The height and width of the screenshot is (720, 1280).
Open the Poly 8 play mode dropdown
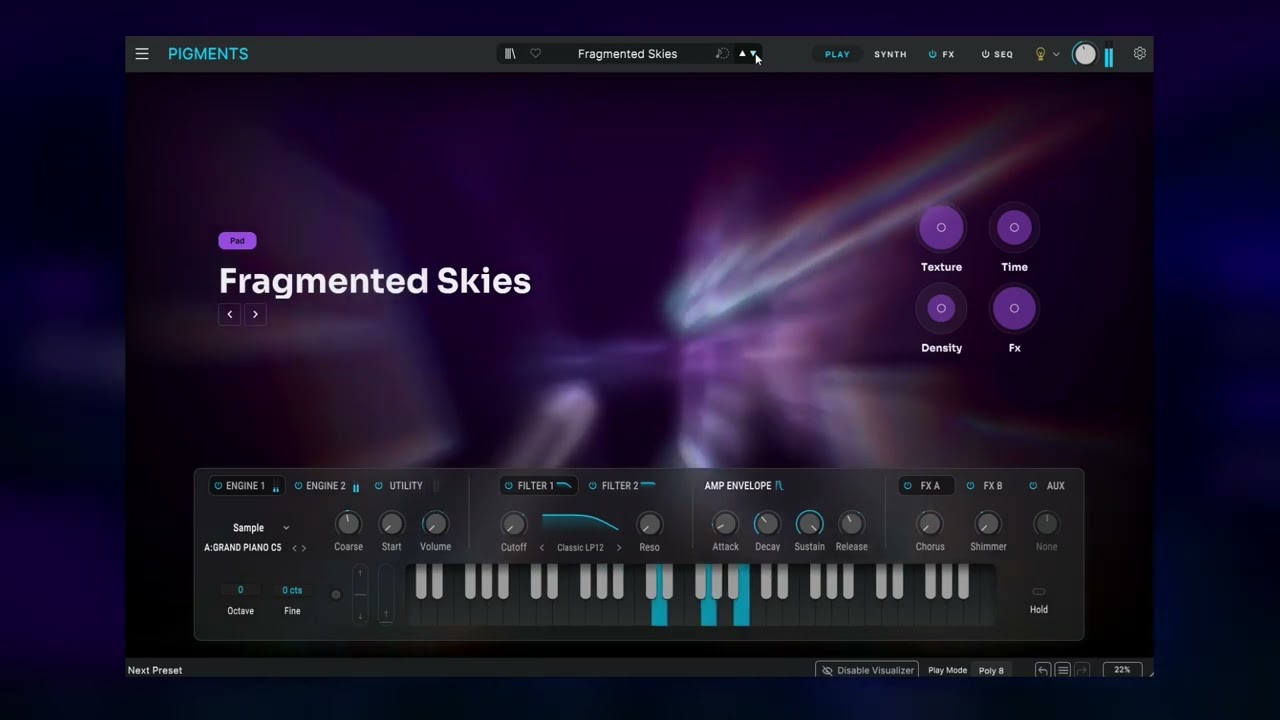click(x=991, y=670)
